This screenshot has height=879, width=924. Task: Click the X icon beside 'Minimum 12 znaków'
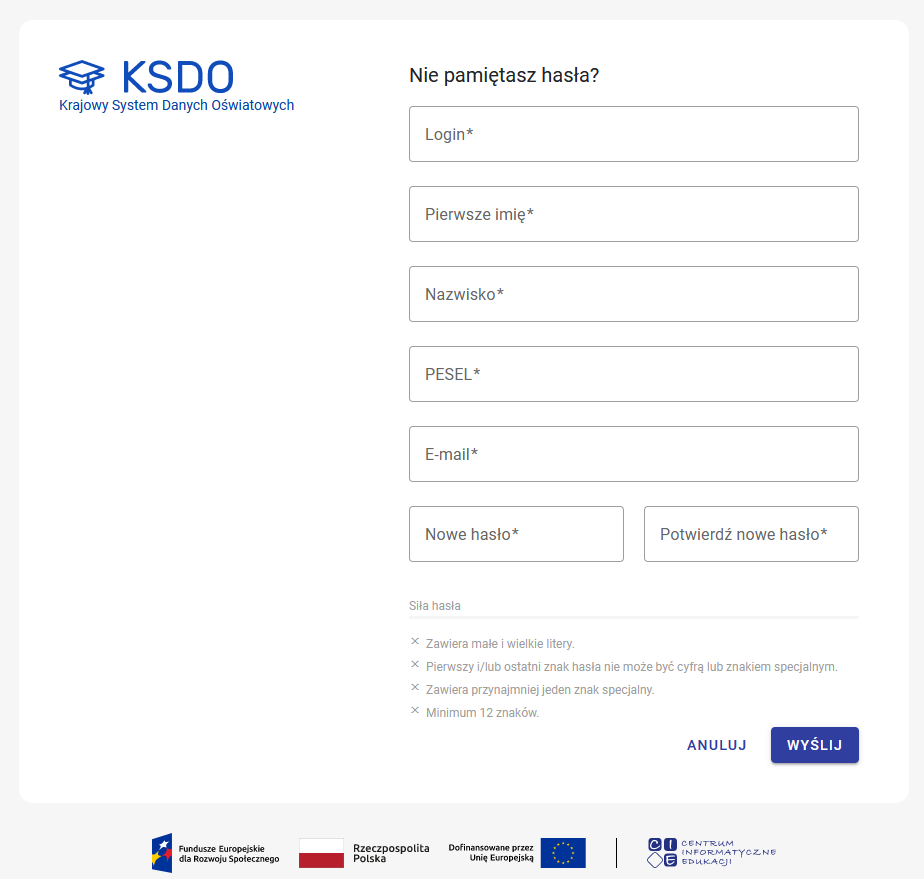click(415, 711)
